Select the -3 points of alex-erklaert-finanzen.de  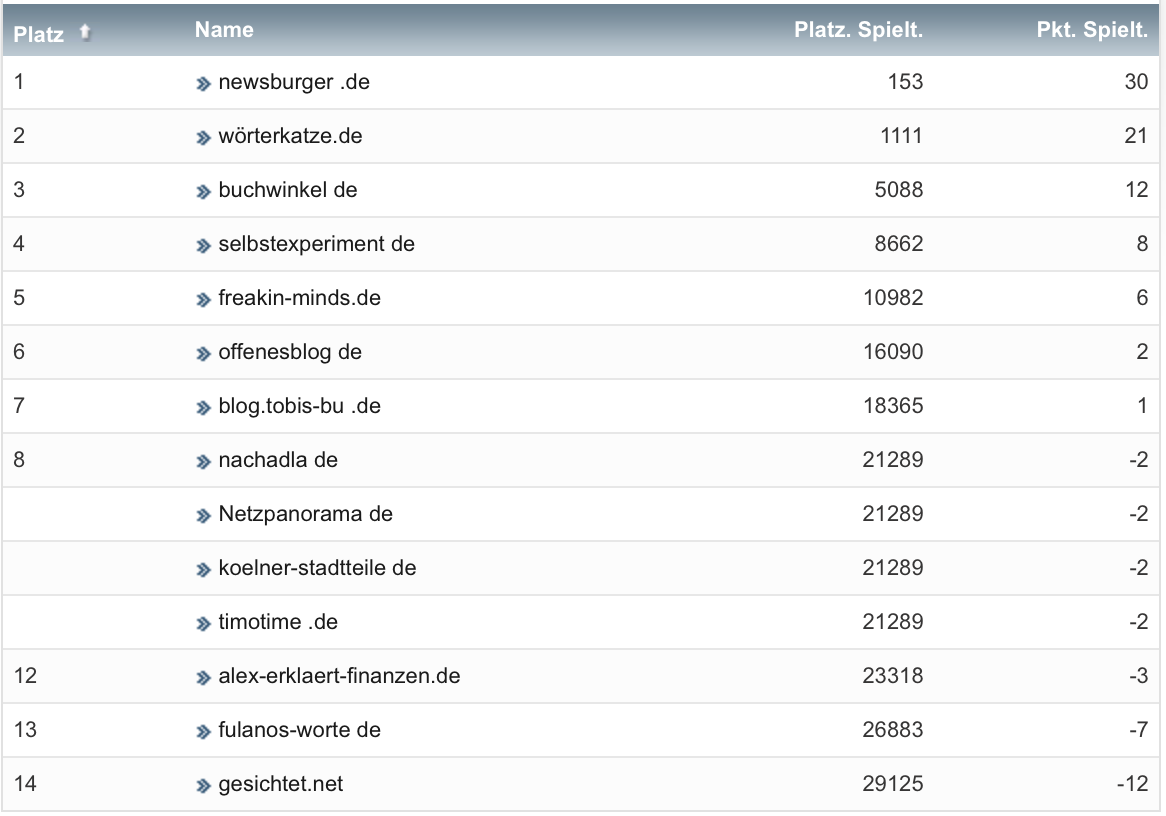[x=1138, y=675]
